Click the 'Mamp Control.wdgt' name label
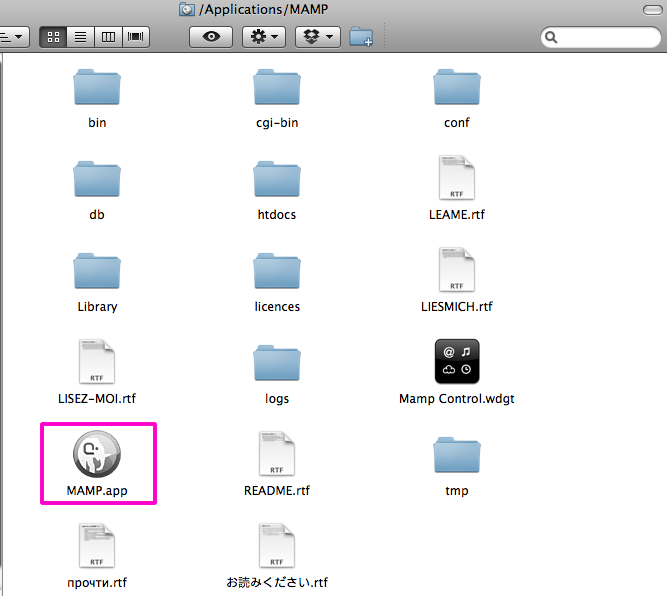Image resolution: width=667 pixels, height=596 pixels. tap(457, 399)
